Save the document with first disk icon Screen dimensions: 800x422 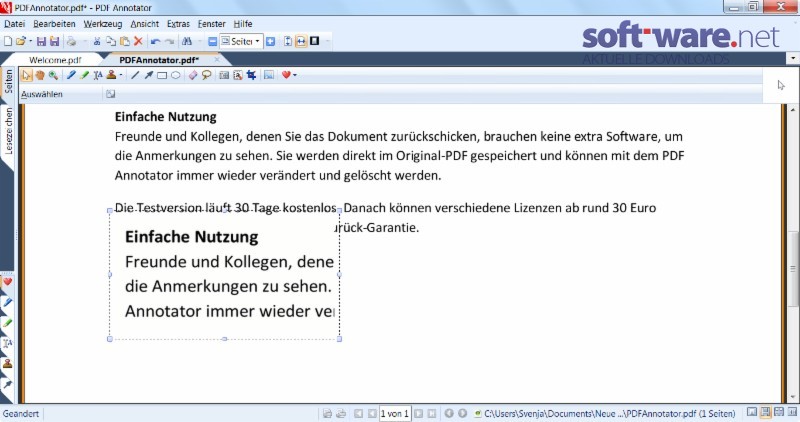[42, 41]
